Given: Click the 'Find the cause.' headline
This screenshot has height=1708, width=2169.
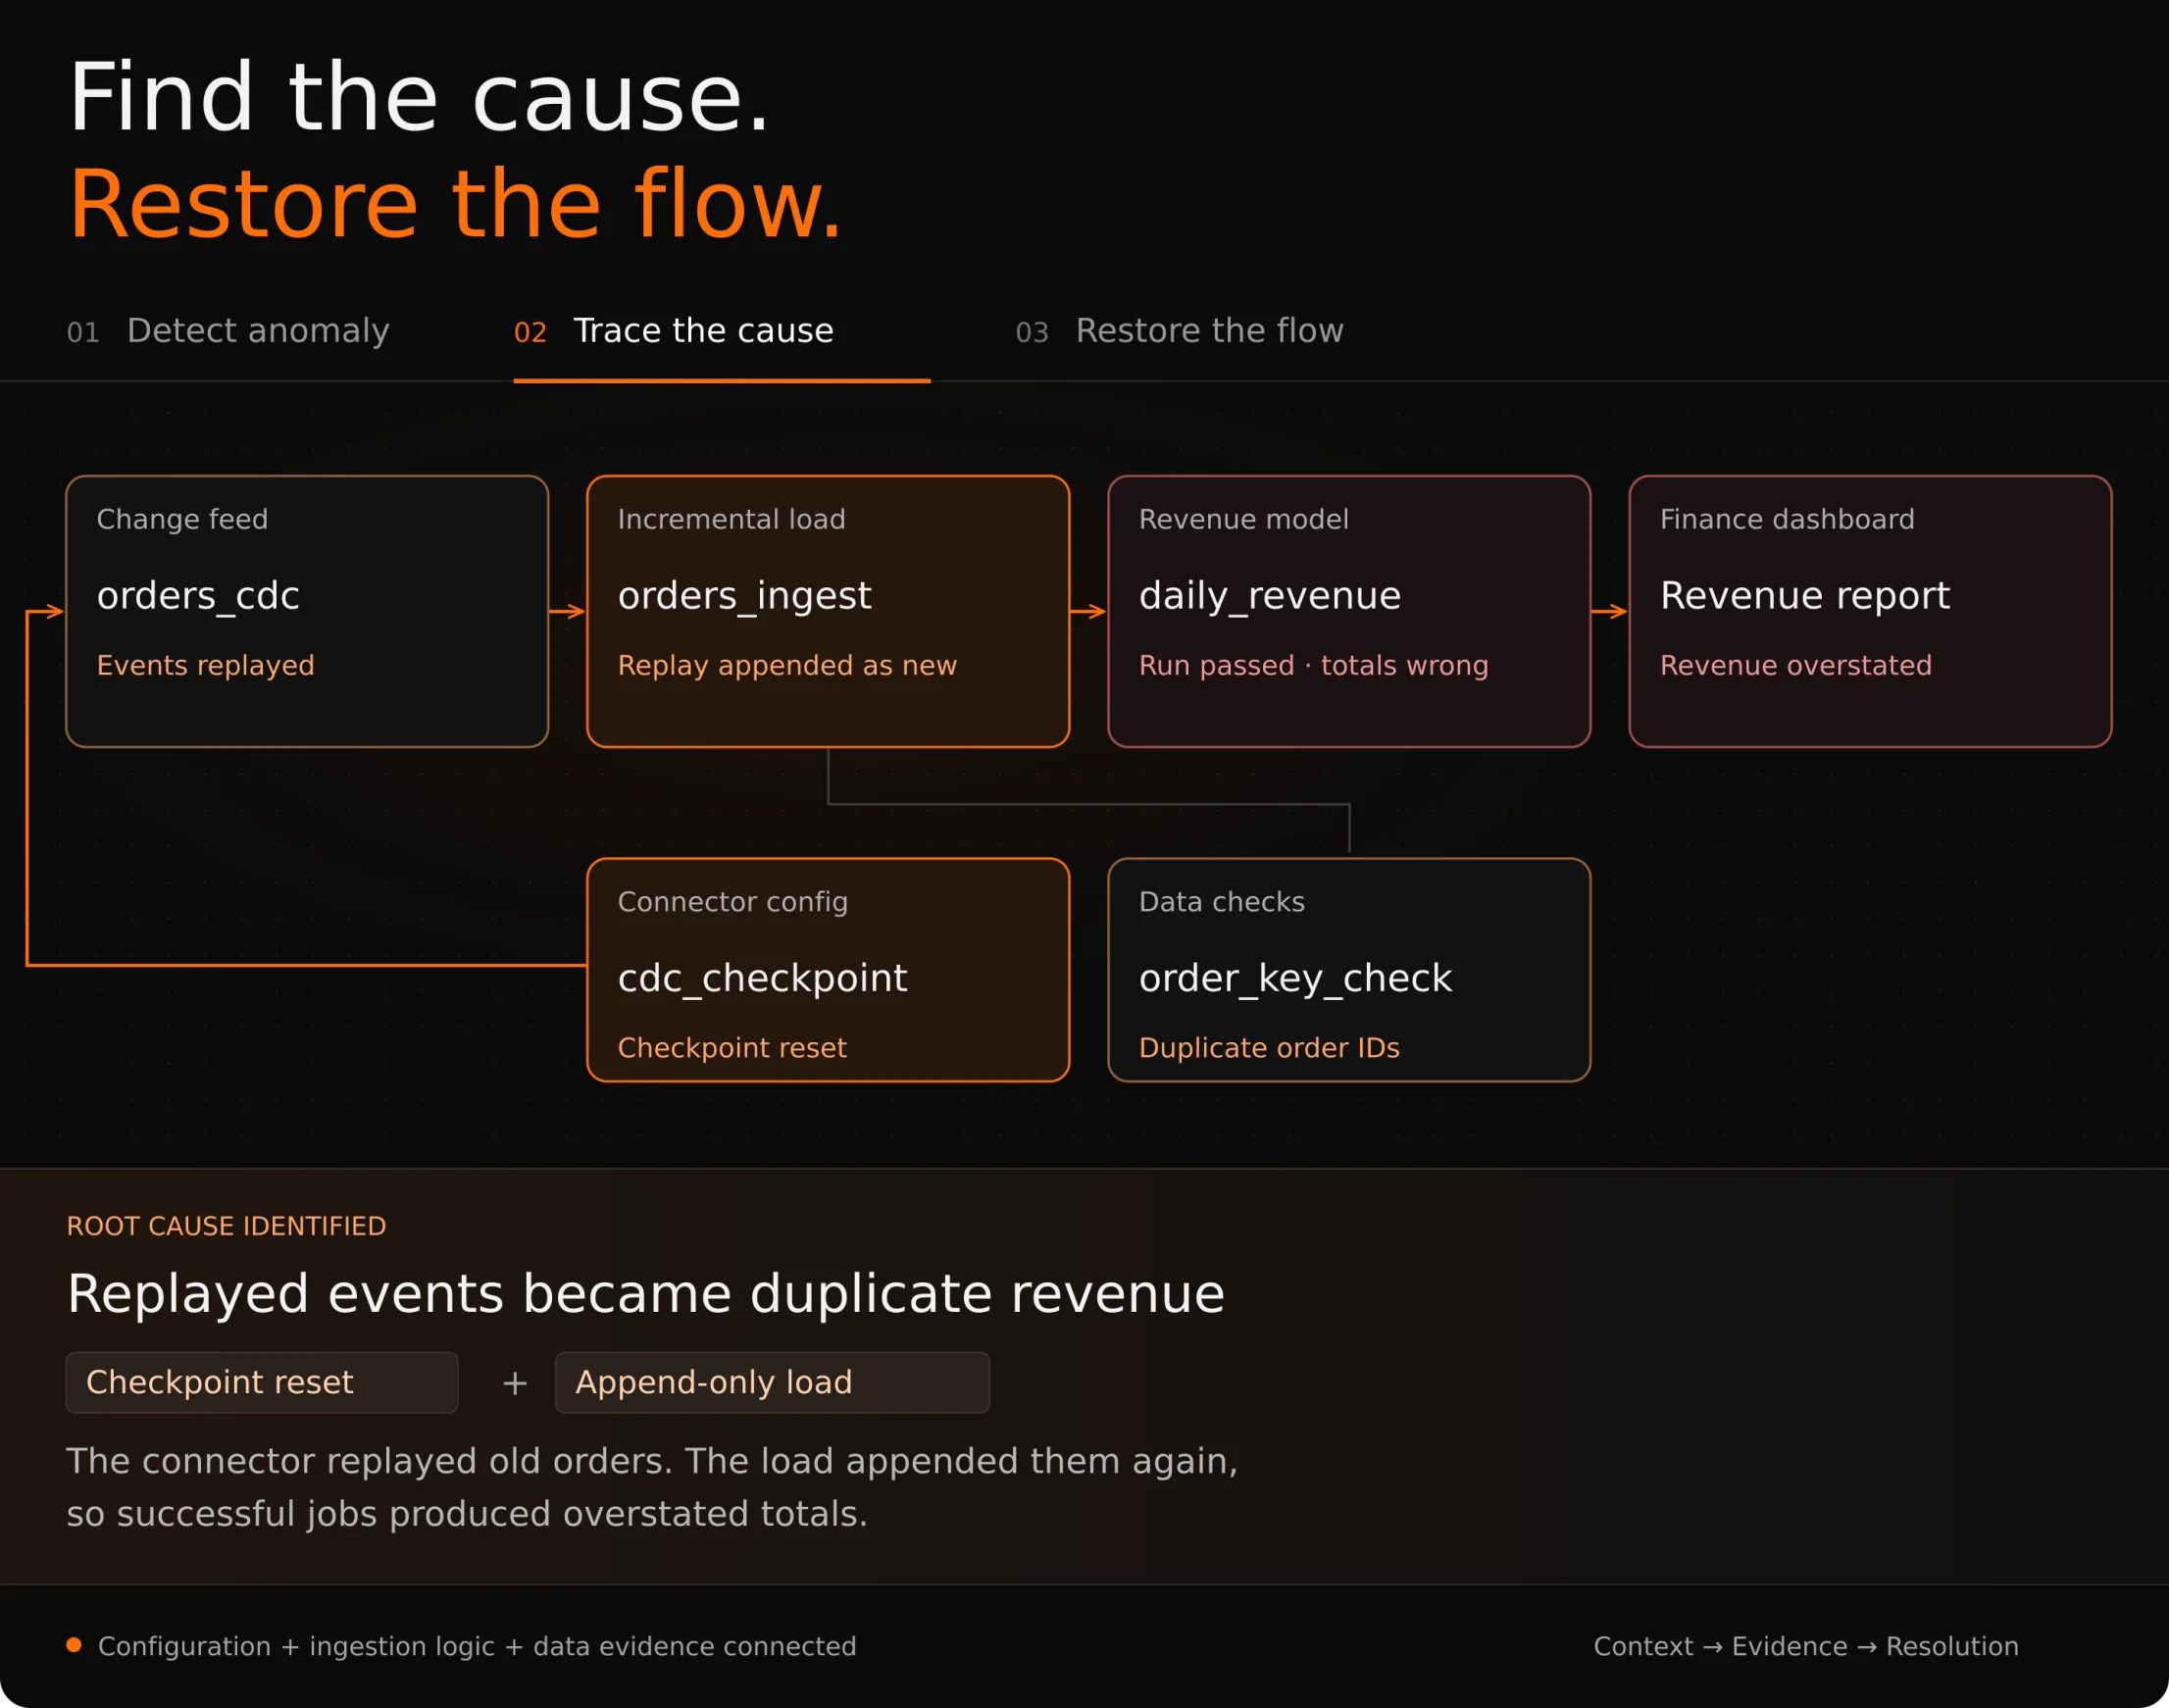Looking at the screenshot, I should point(419,97).
